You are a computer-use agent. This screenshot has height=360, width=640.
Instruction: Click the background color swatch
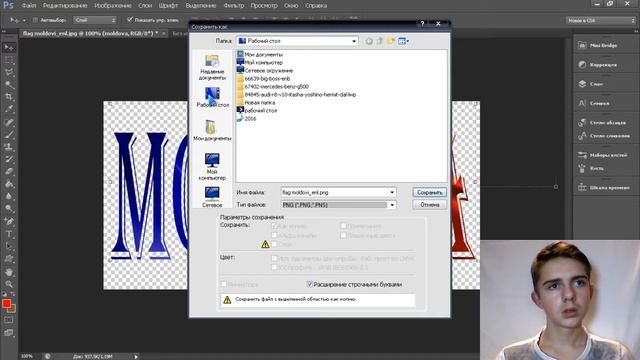pos(12,309)
